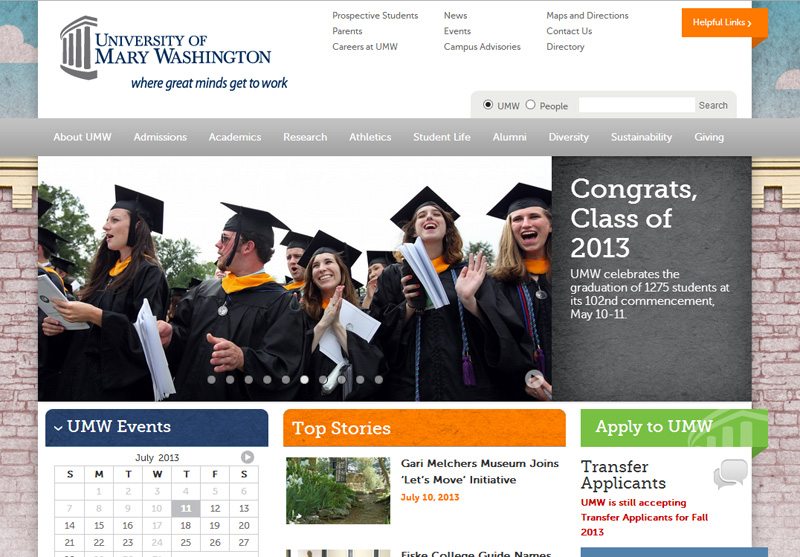Viewport: 800px width, 557px height.
Task: Click the Search button
Action: click(x=713, y=105)
